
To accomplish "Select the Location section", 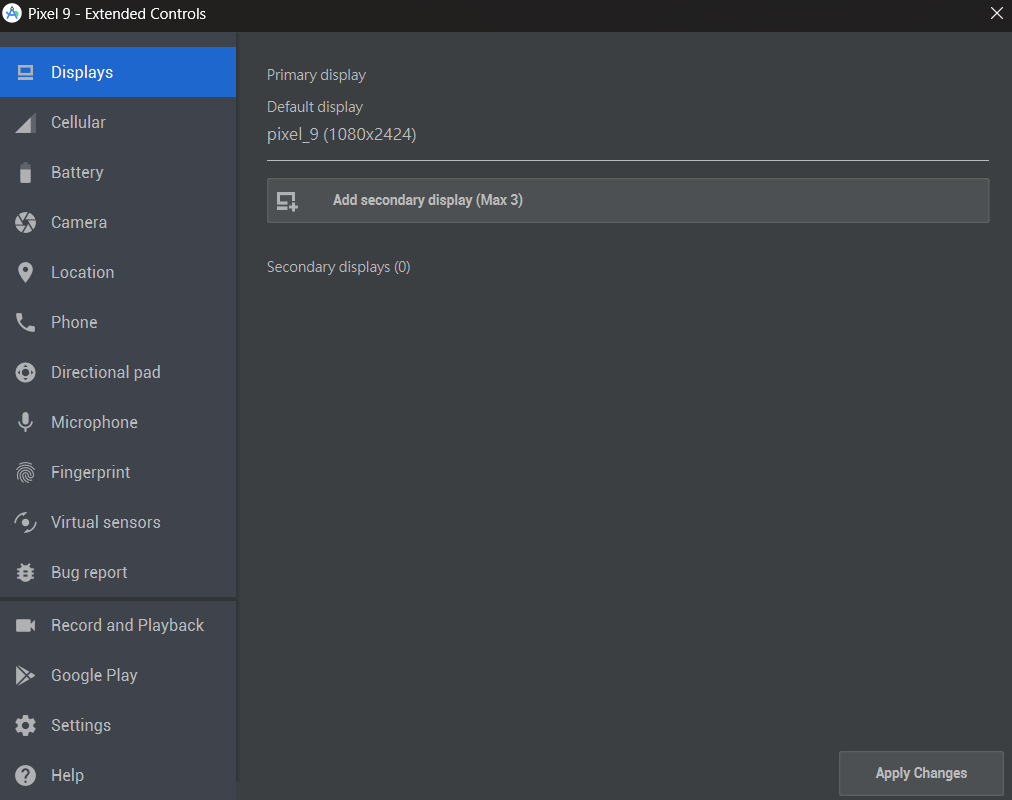I will coord(118,272).
